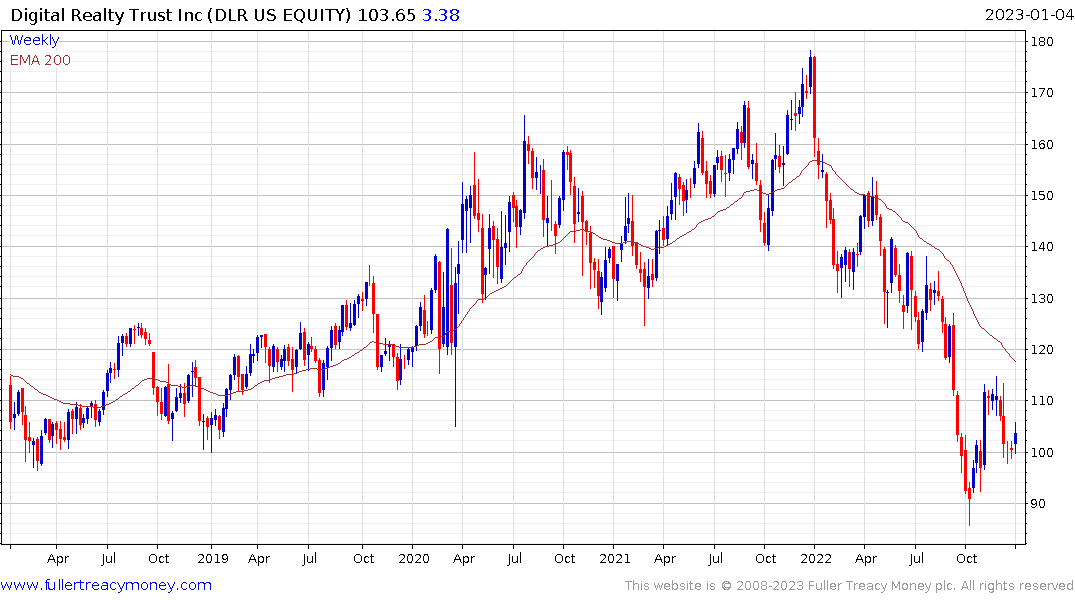Open the www.fullertreacymoney.com link
Screen dimensions: 1075x600
(x=106, y=585)
